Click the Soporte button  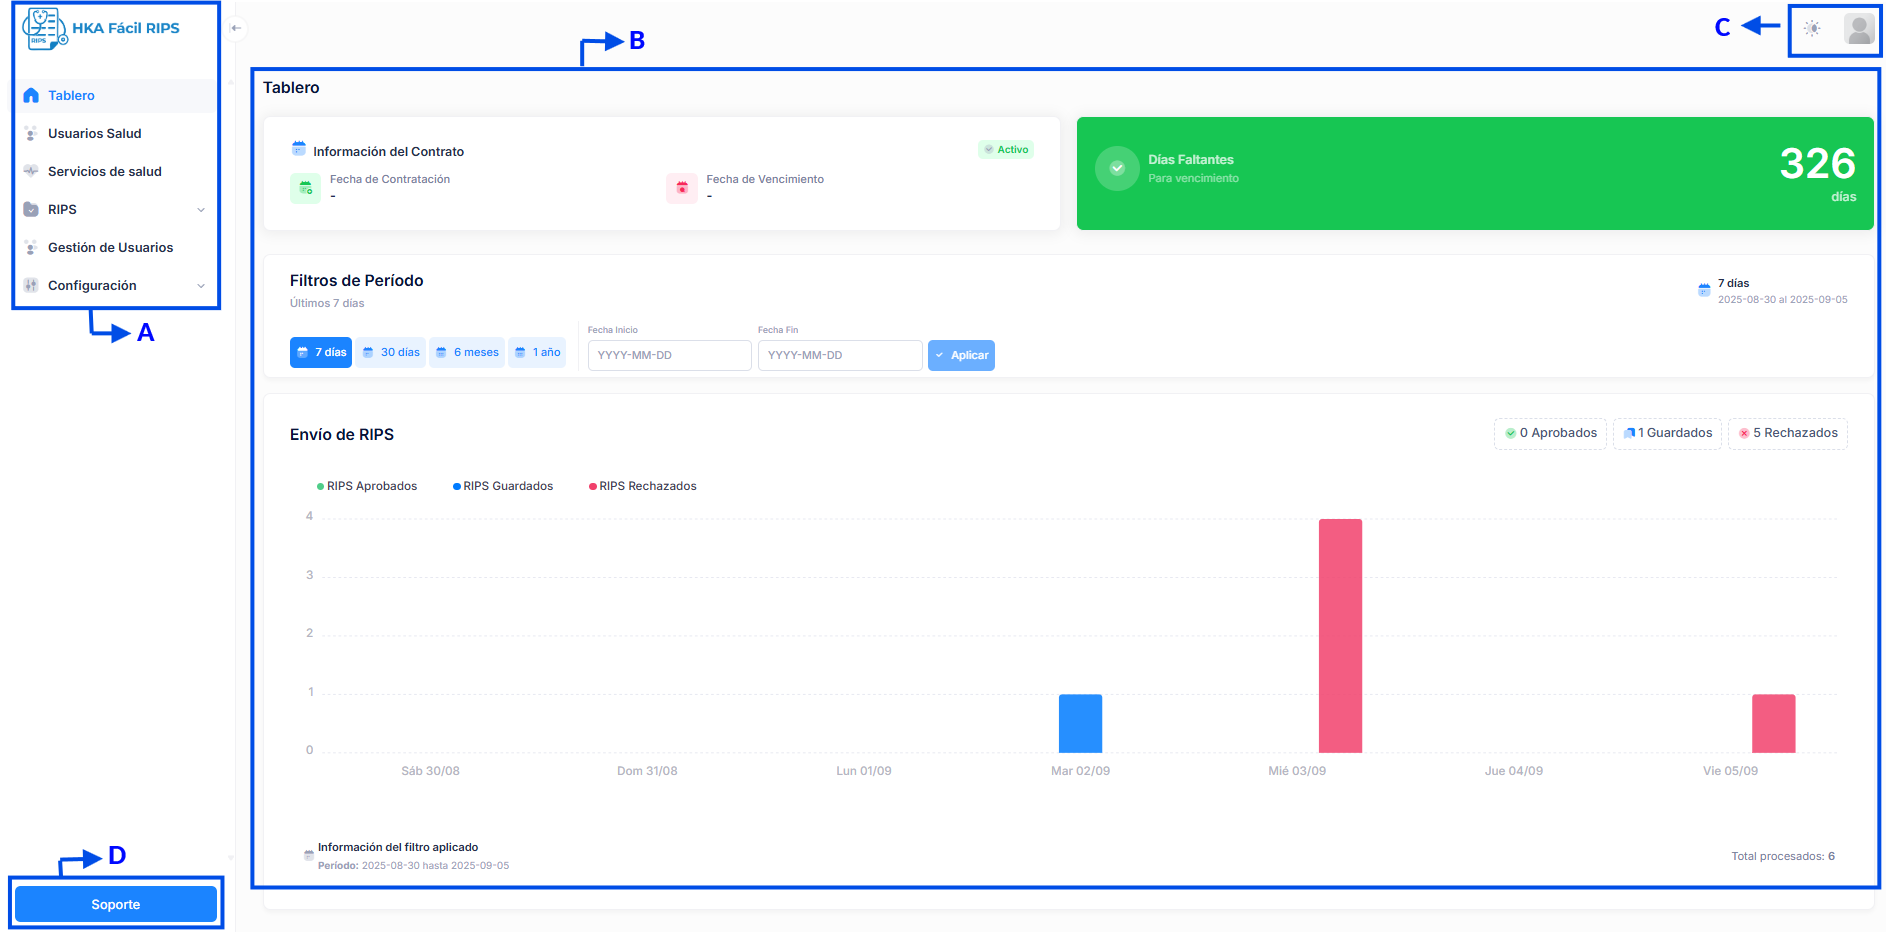[116, 904]
